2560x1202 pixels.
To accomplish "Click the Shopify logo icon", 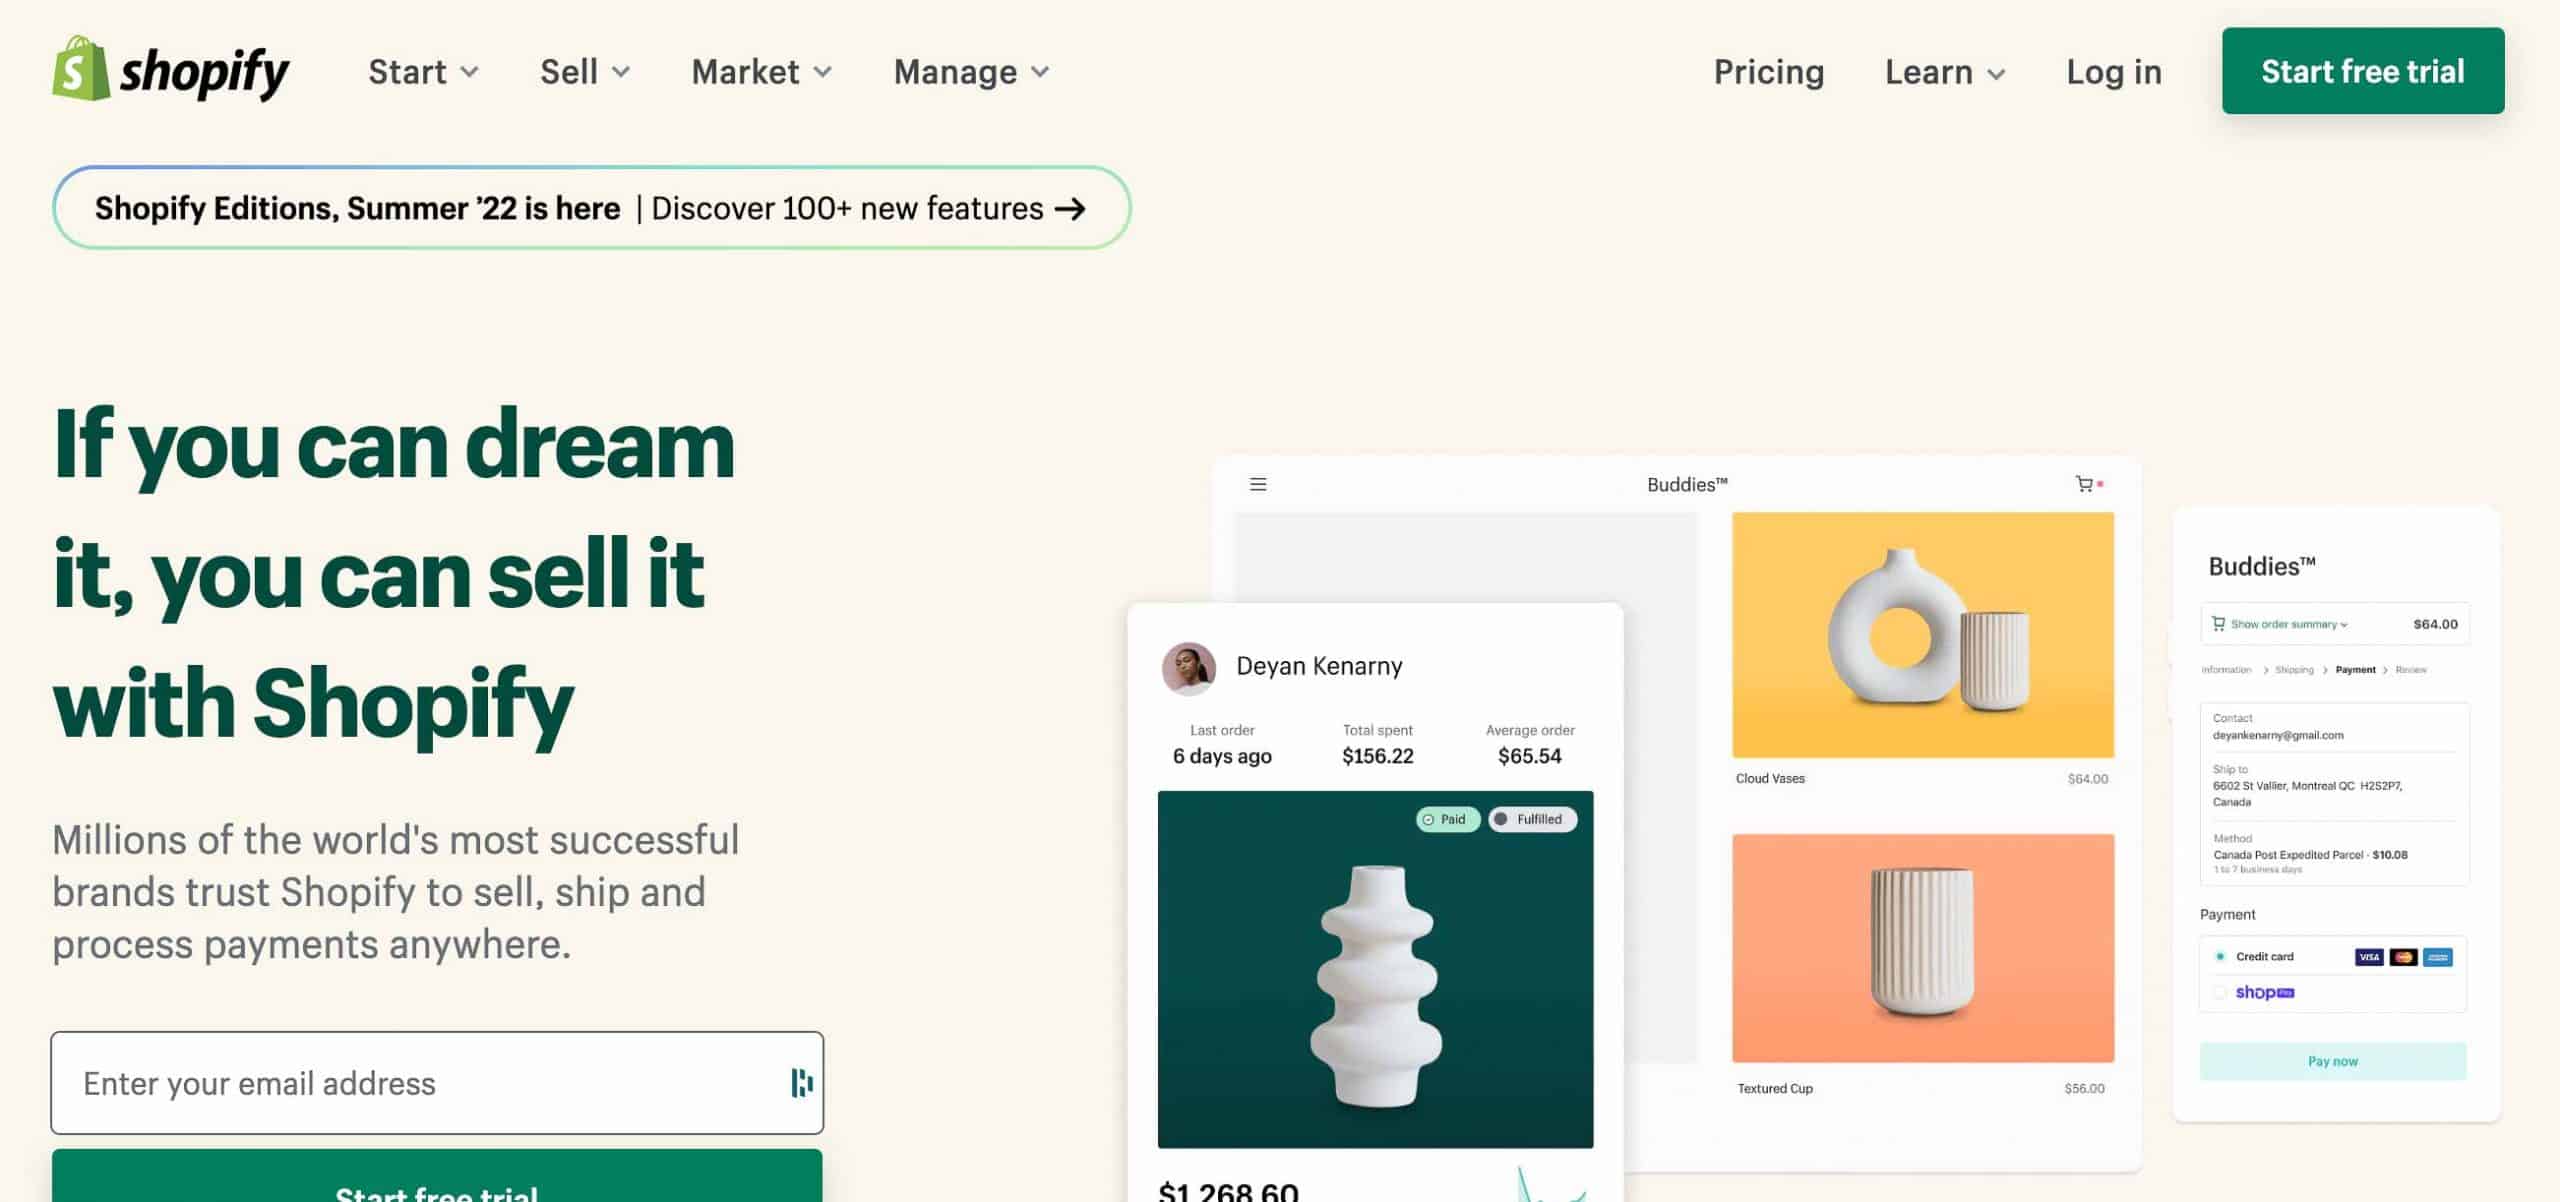I will [x=80, y=70].
